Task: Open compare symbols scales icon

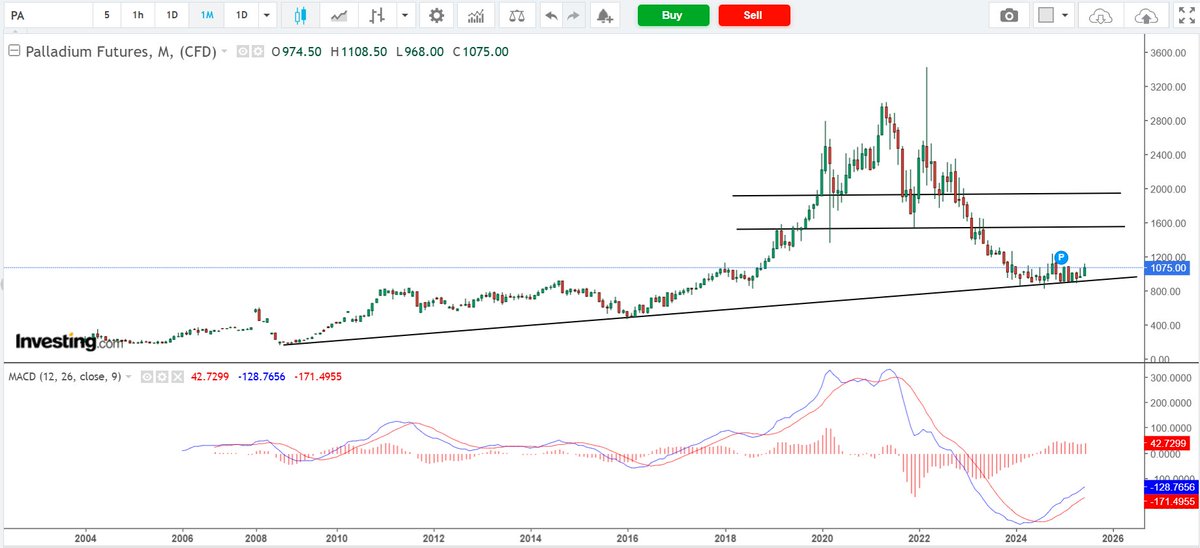Action: click(x=516, y=16)
